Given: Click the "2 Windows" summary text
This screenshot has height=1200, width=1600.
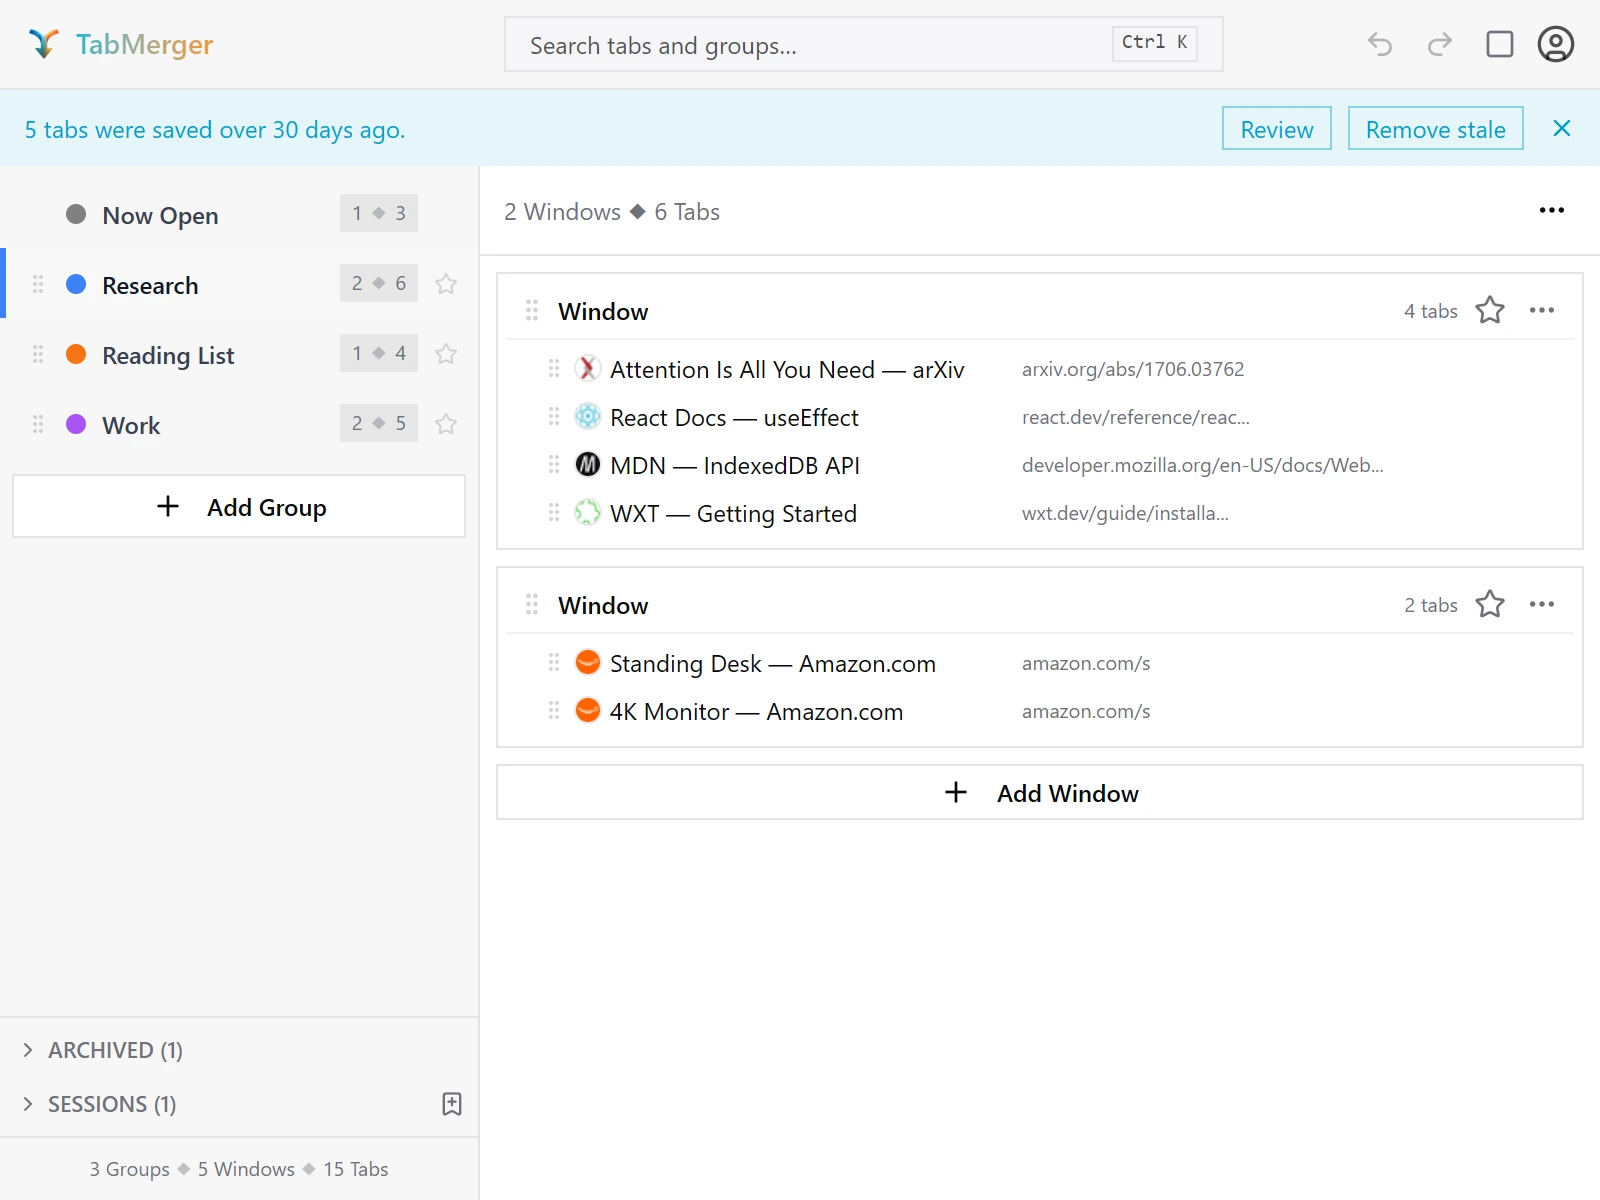Looking at the screenshot, I should click(562, 212).
